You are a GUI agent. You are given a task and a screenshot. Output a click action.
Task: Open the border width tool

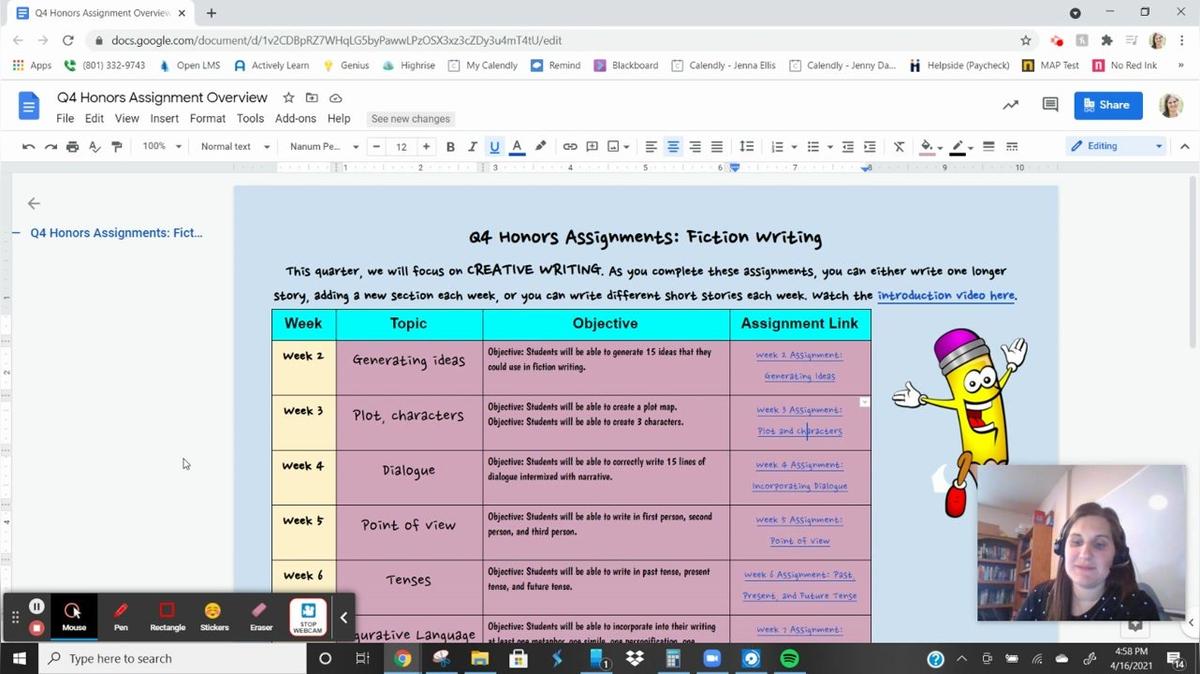[x=988, y=146]
